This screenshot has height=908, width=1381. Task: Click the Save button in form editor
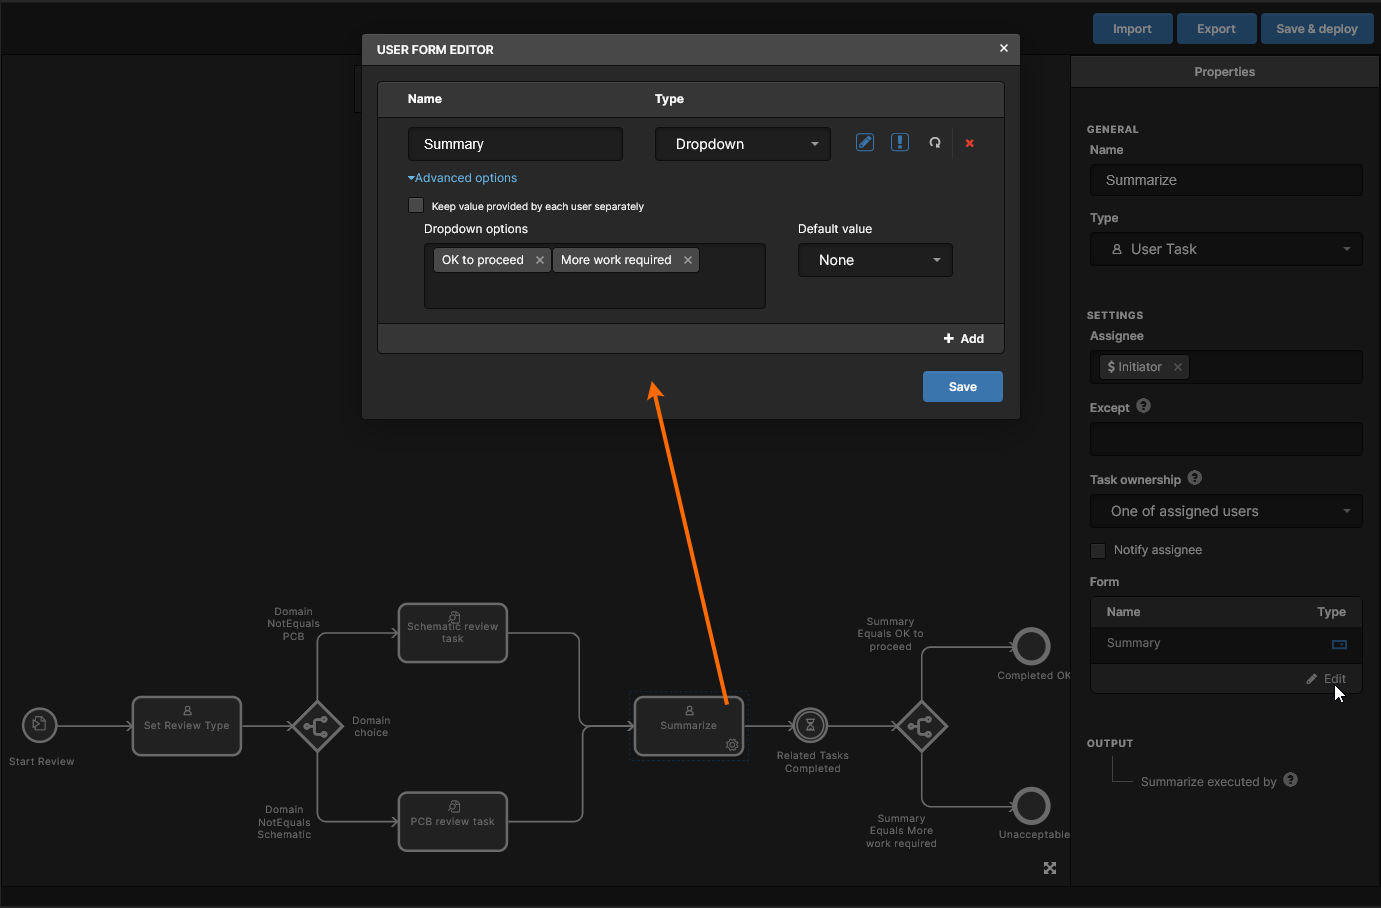coord(962,387)
